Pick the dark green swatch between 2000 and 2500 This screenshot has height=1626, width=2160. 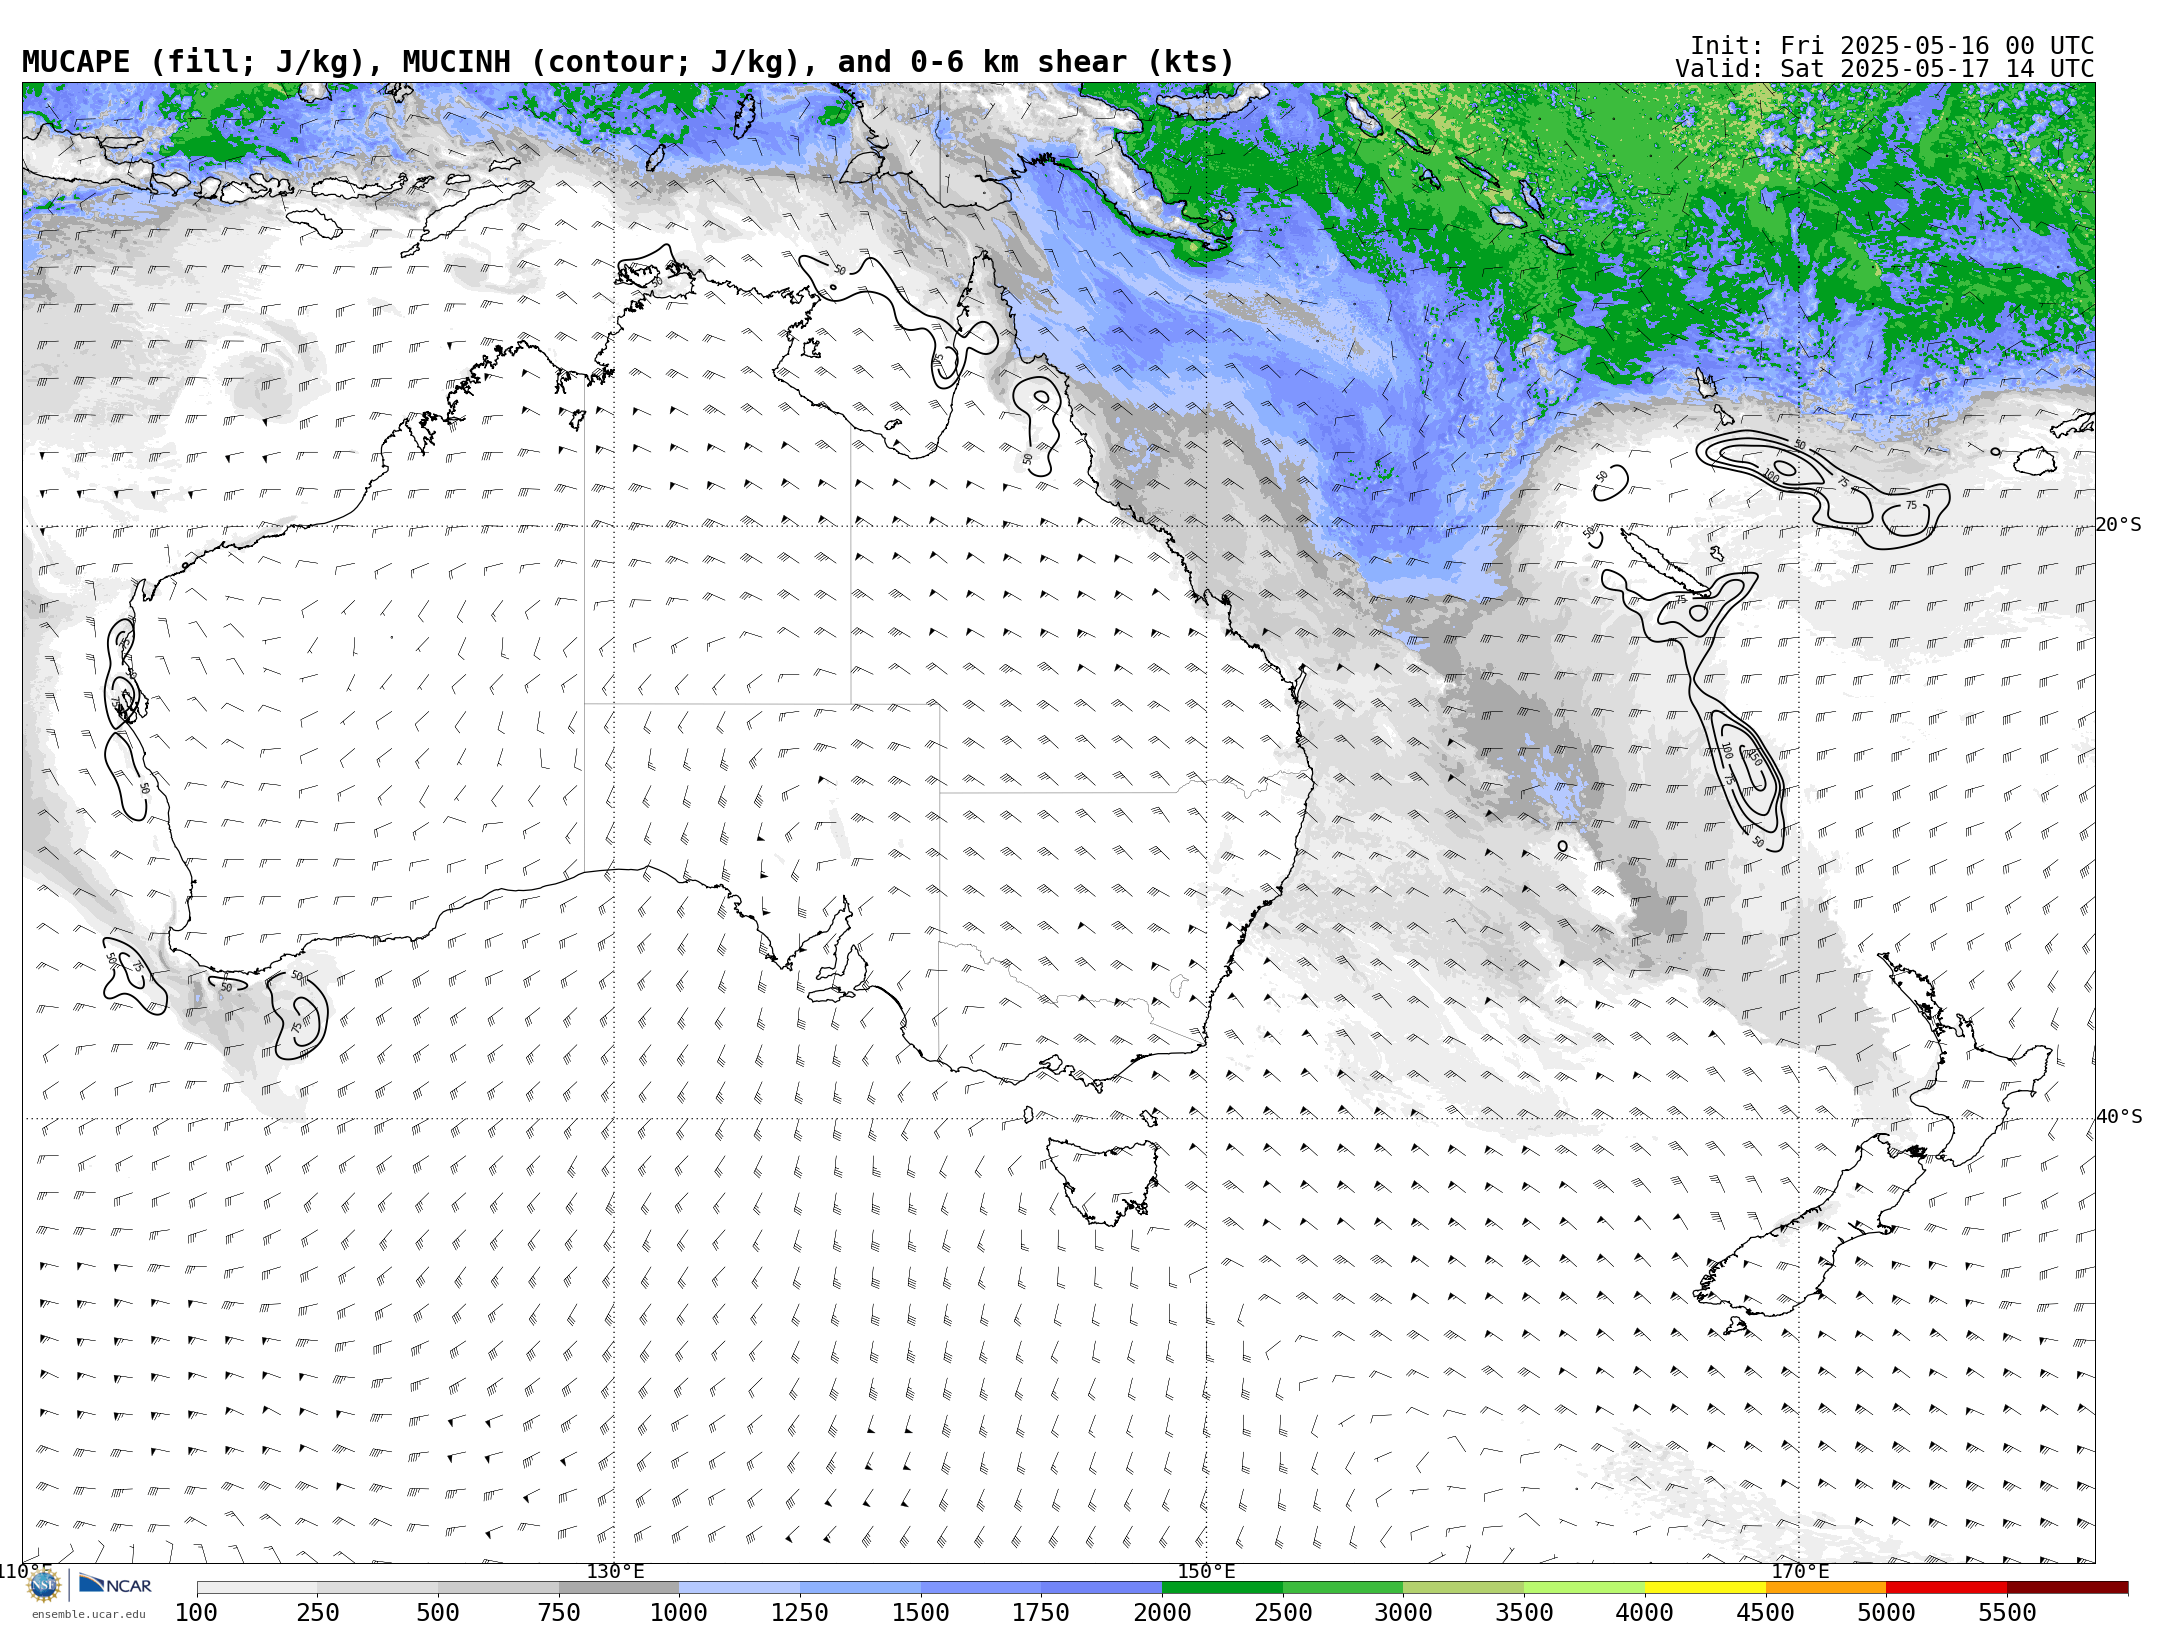click(1223, 1588)
